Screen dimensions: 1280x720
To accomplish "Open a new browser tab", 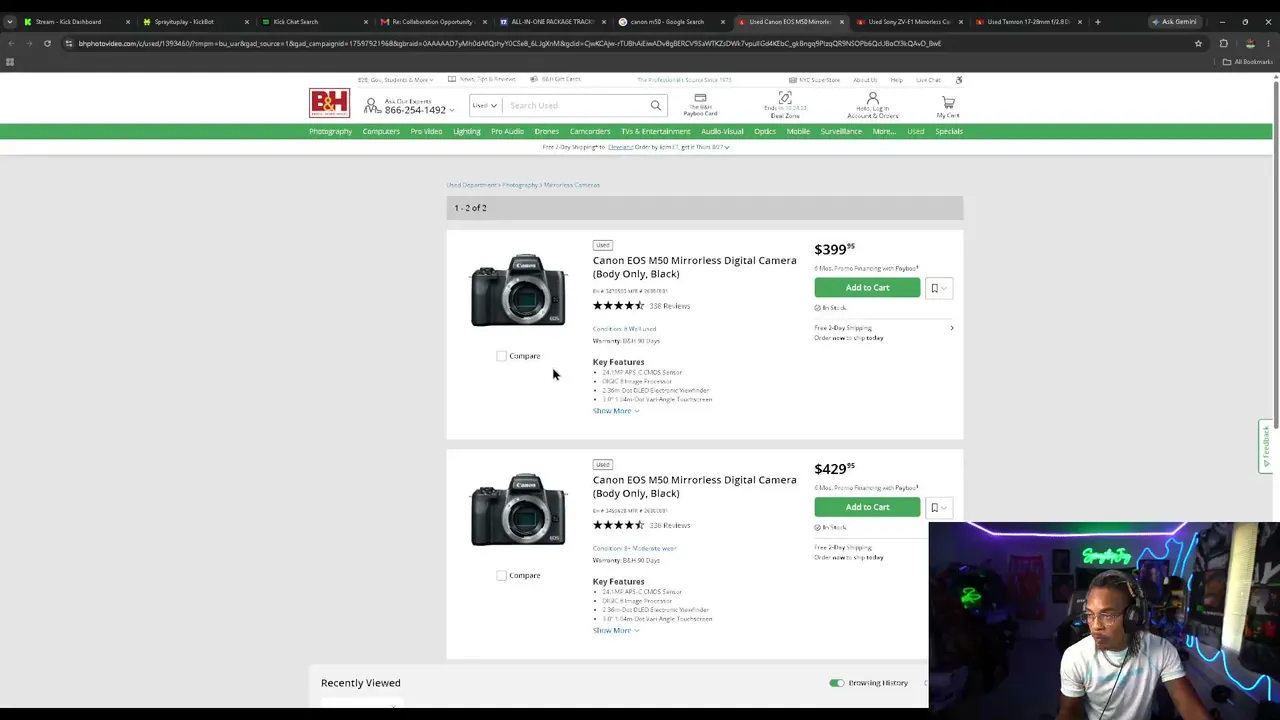I will (1097, 21).
